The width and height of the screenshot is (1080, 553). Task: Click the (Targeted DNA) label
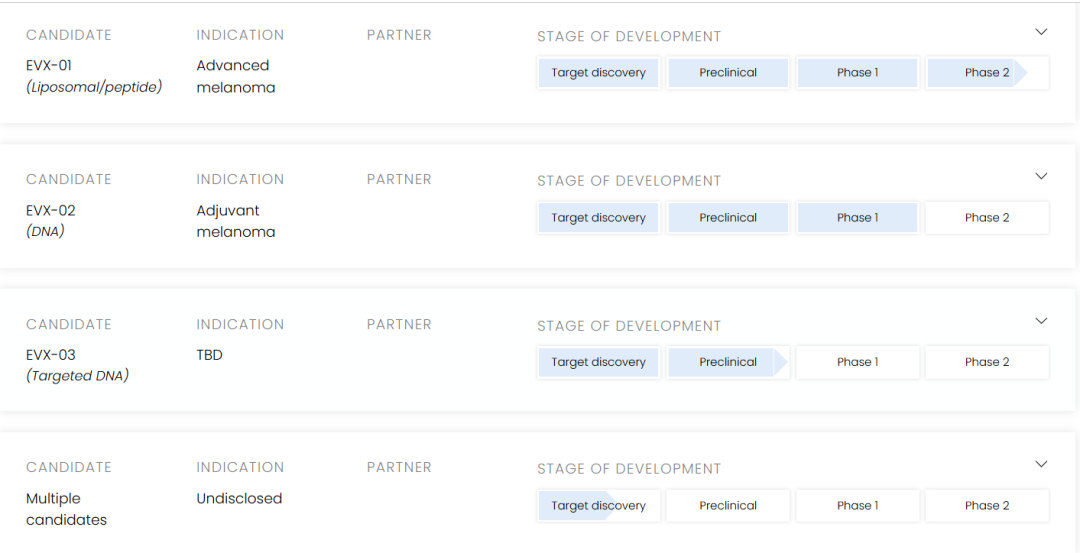(78, 376)
